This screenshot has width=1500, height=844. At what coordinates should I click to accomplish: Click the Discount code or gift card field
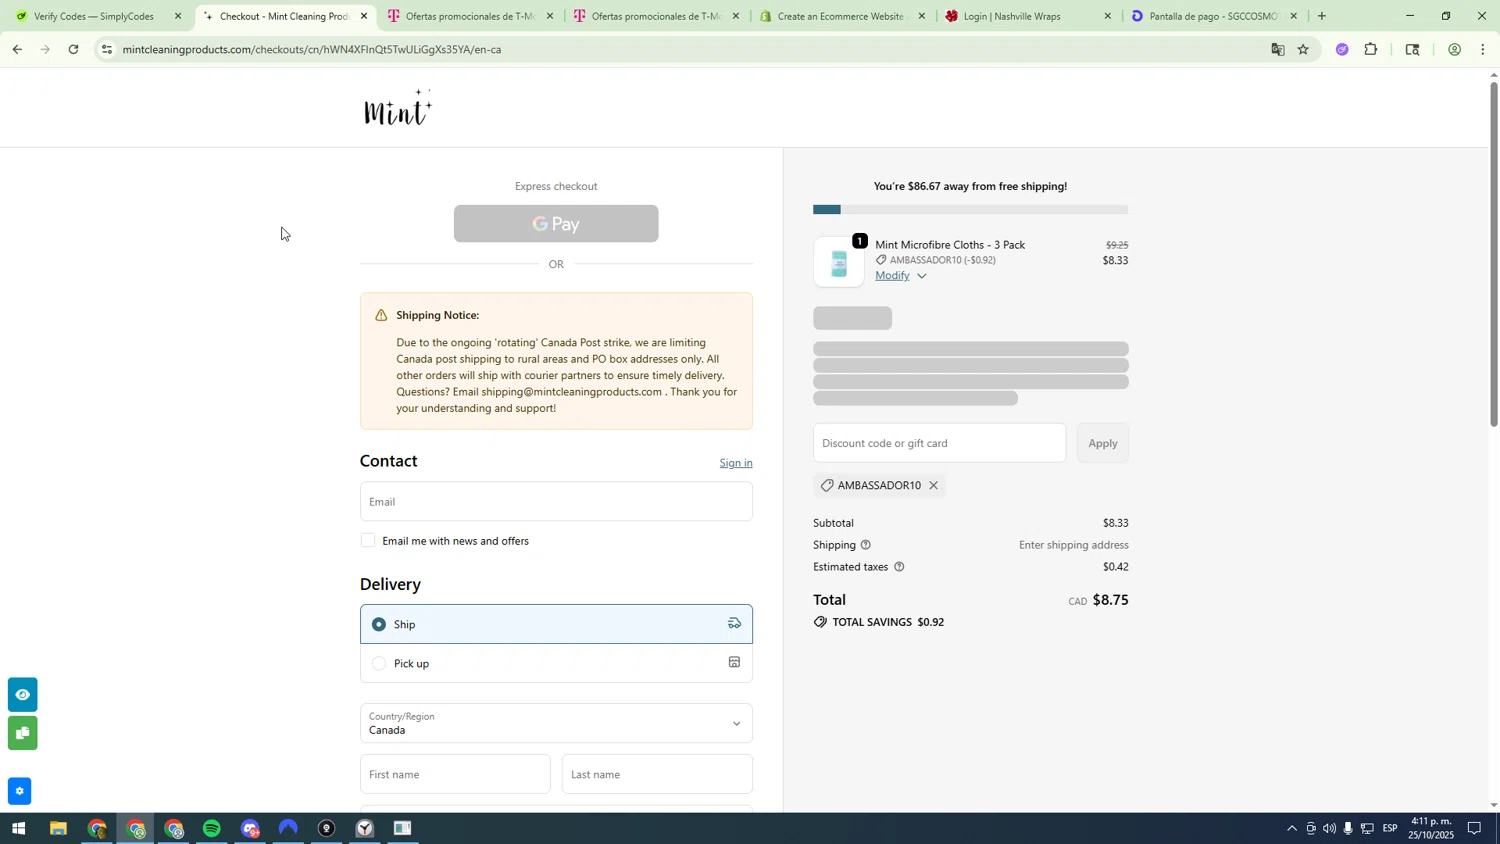[x=939, y=443]
